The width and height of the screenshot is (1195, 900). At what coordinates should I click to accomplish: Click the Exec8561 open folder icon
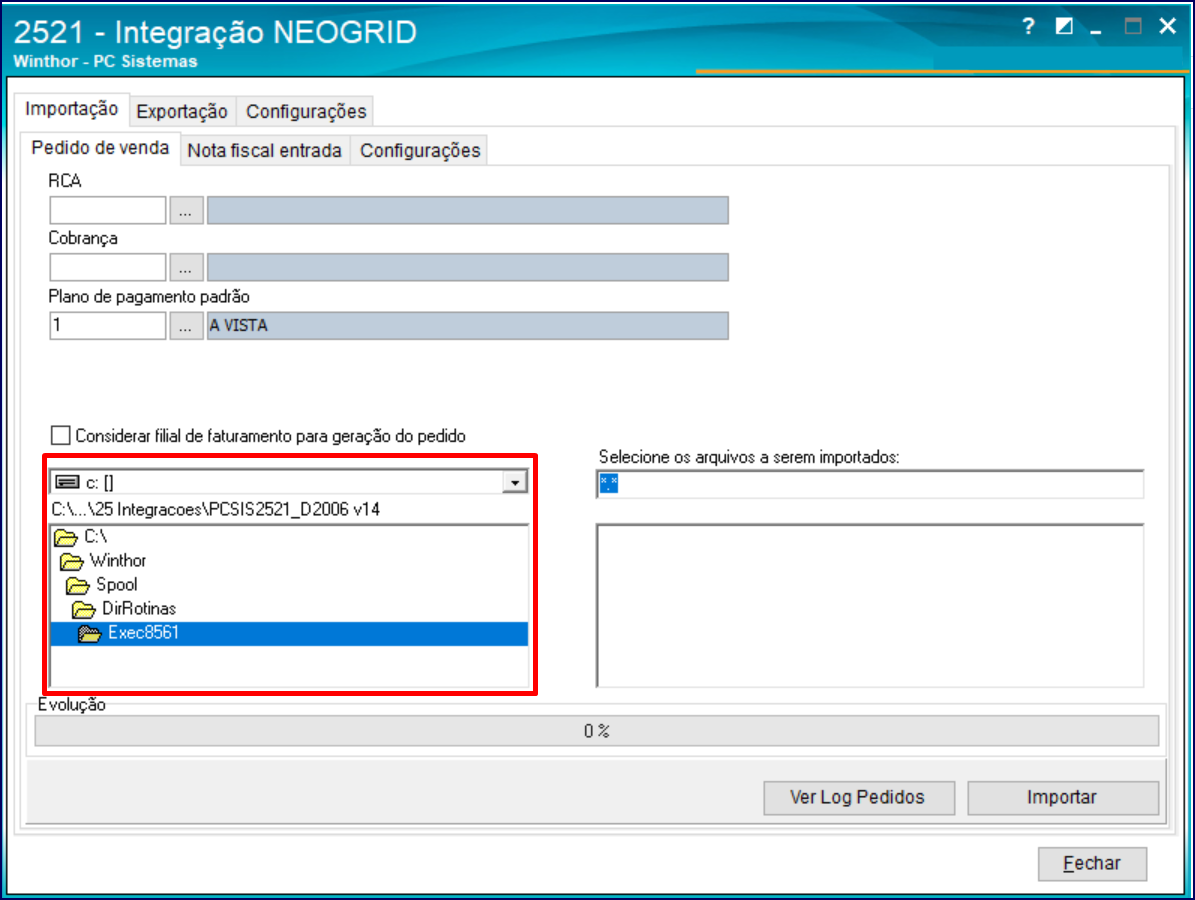(89, 633)
